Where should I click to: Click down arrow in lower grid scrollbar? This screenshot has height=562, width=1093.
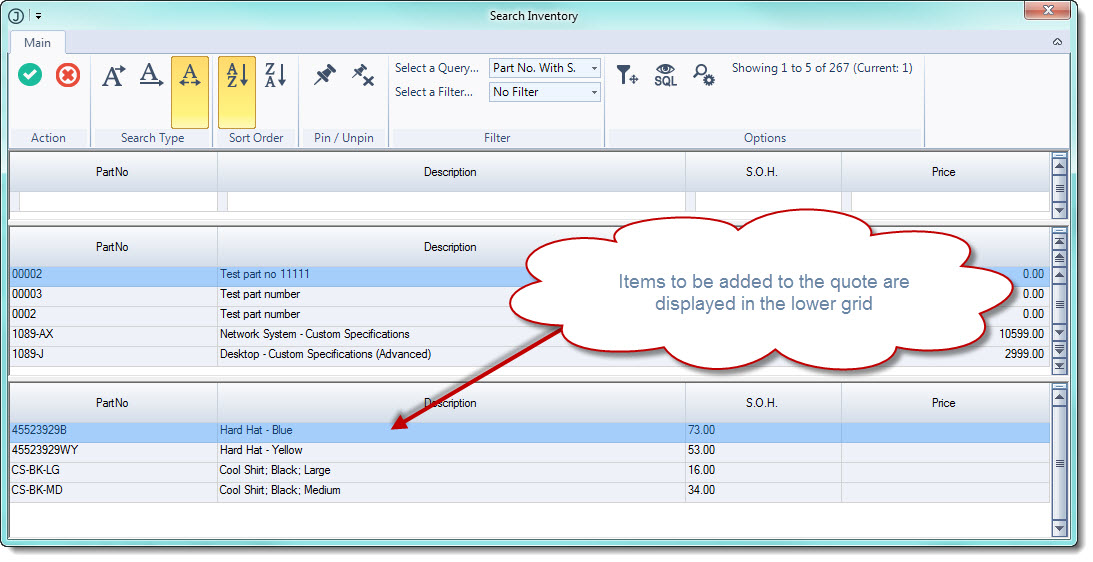(x=1060, y=529)
